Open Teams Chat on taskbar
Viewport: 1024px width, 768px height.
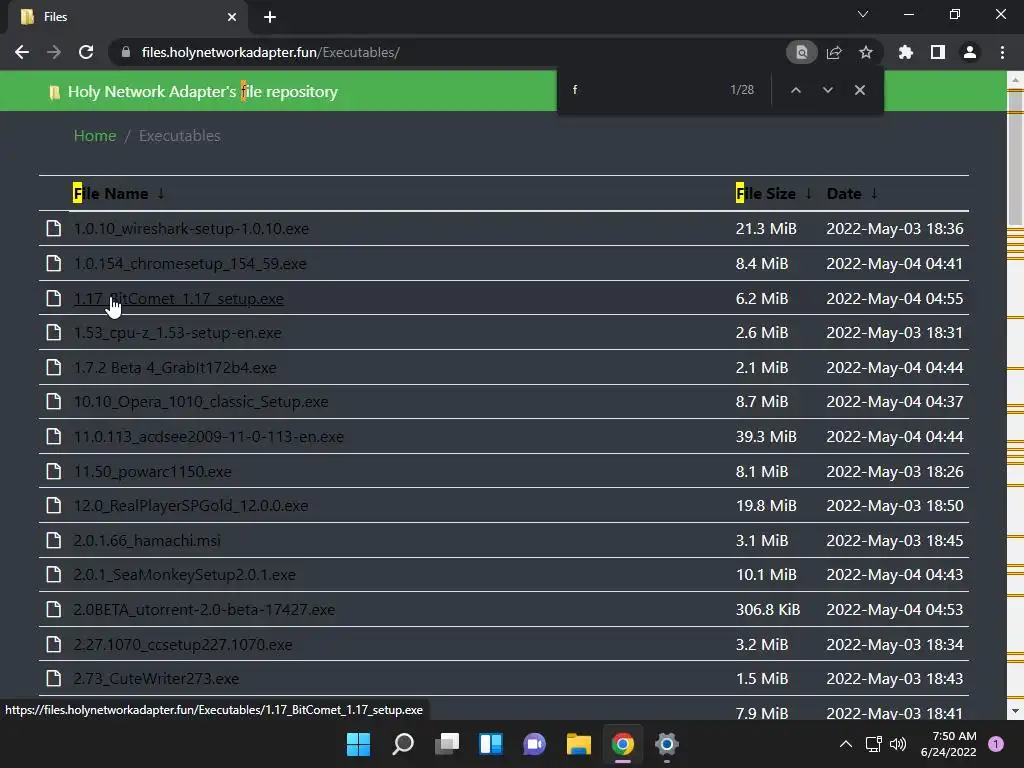pos(534,744)
